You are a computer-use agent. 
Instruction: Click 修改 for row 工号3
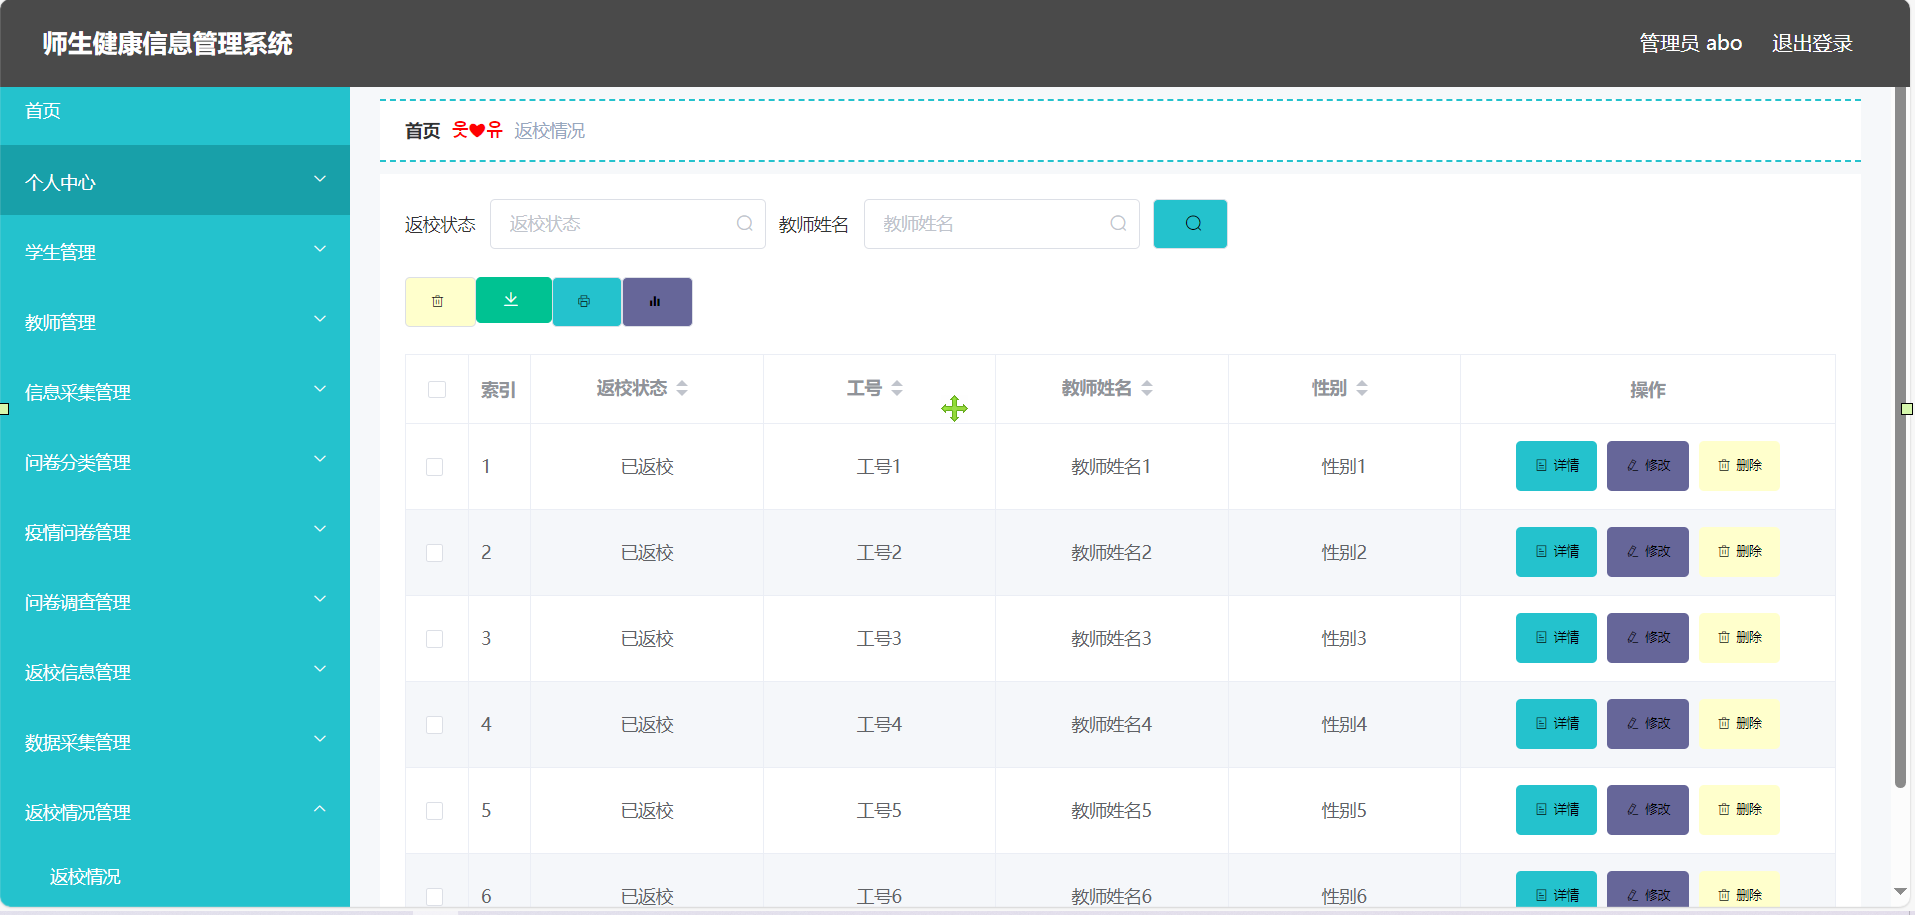(x=1647, y=638)
